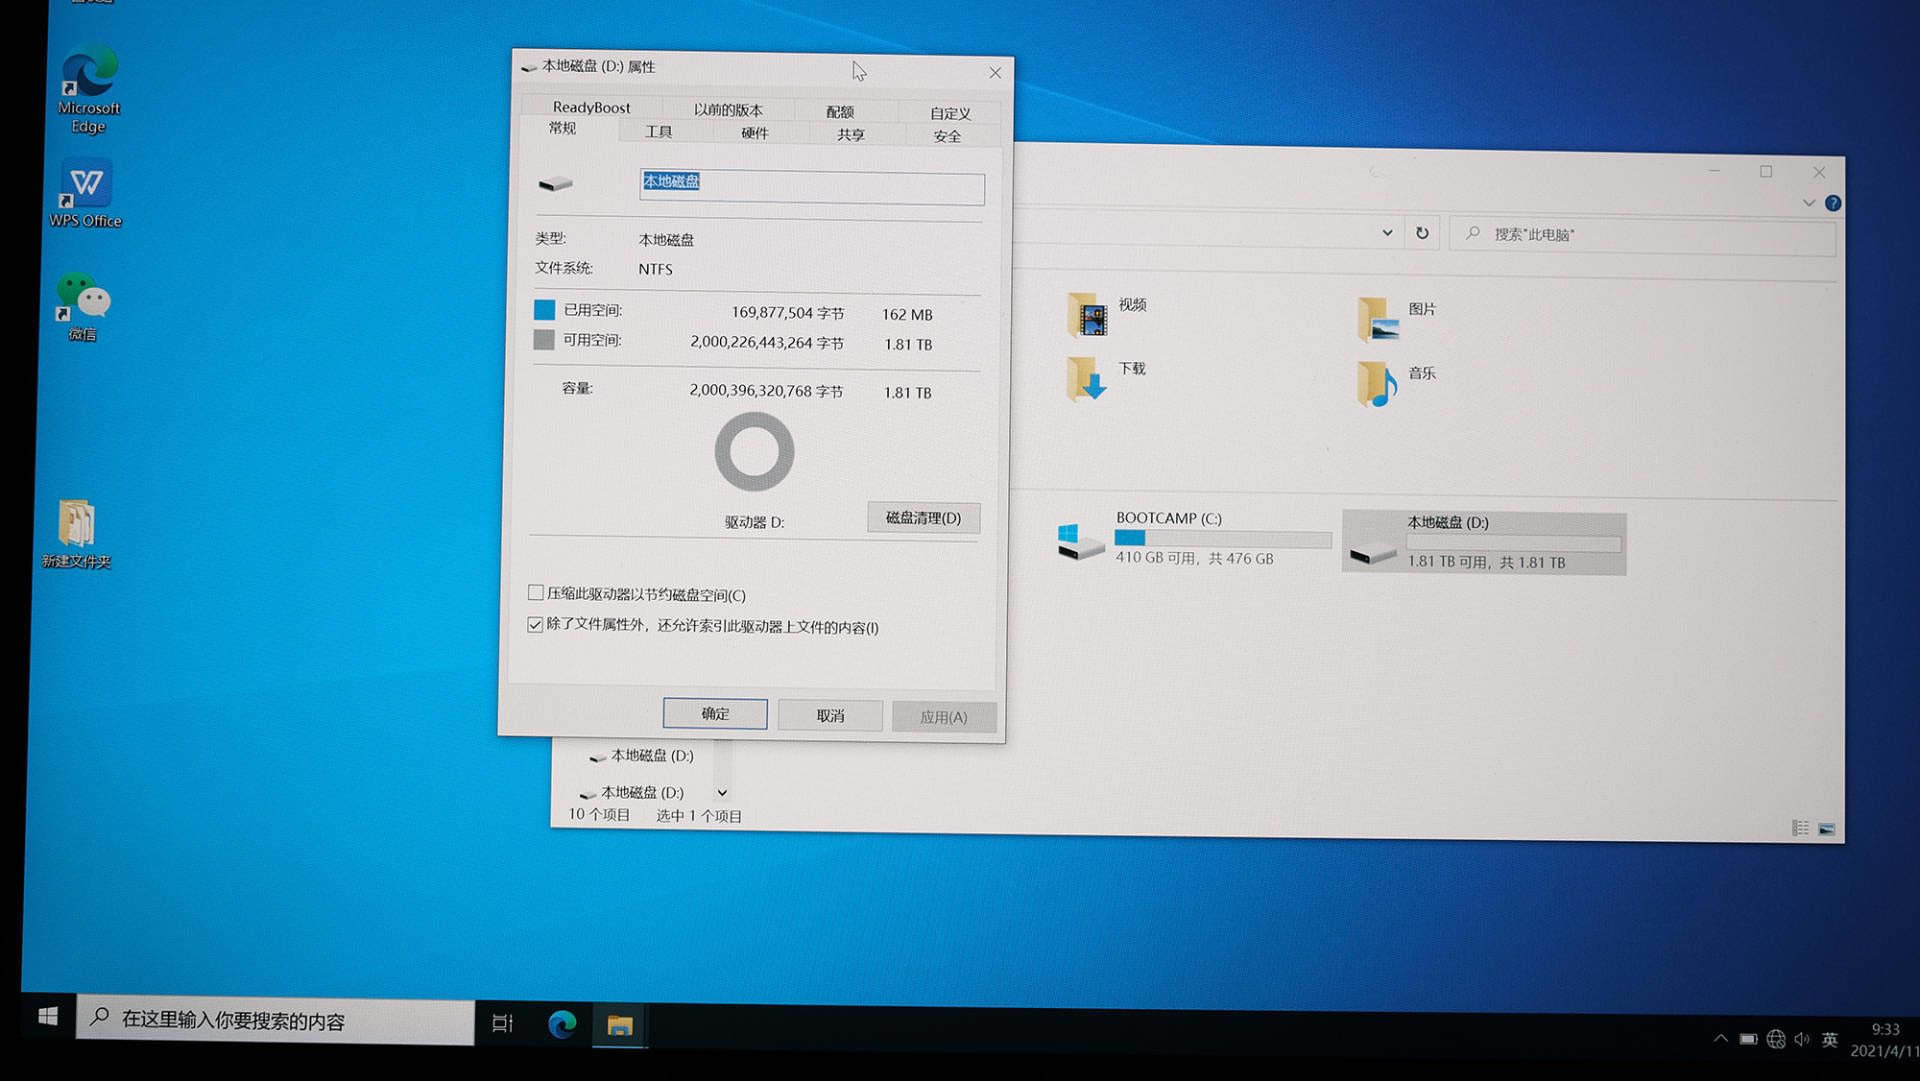This screenshot has width=1920, height=1081.
Task: Switch Explorer to details view icon
Action: point(1800,828)
